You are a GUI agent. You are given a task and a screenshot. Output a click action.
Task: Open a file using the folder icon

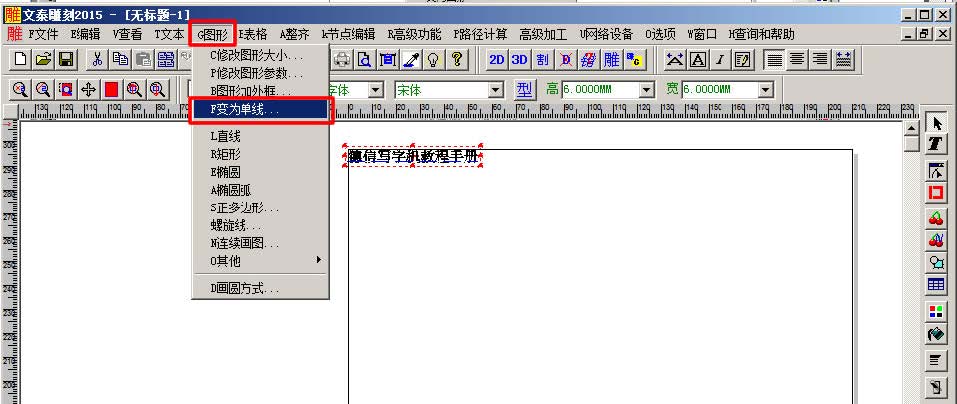coord(43,59)
